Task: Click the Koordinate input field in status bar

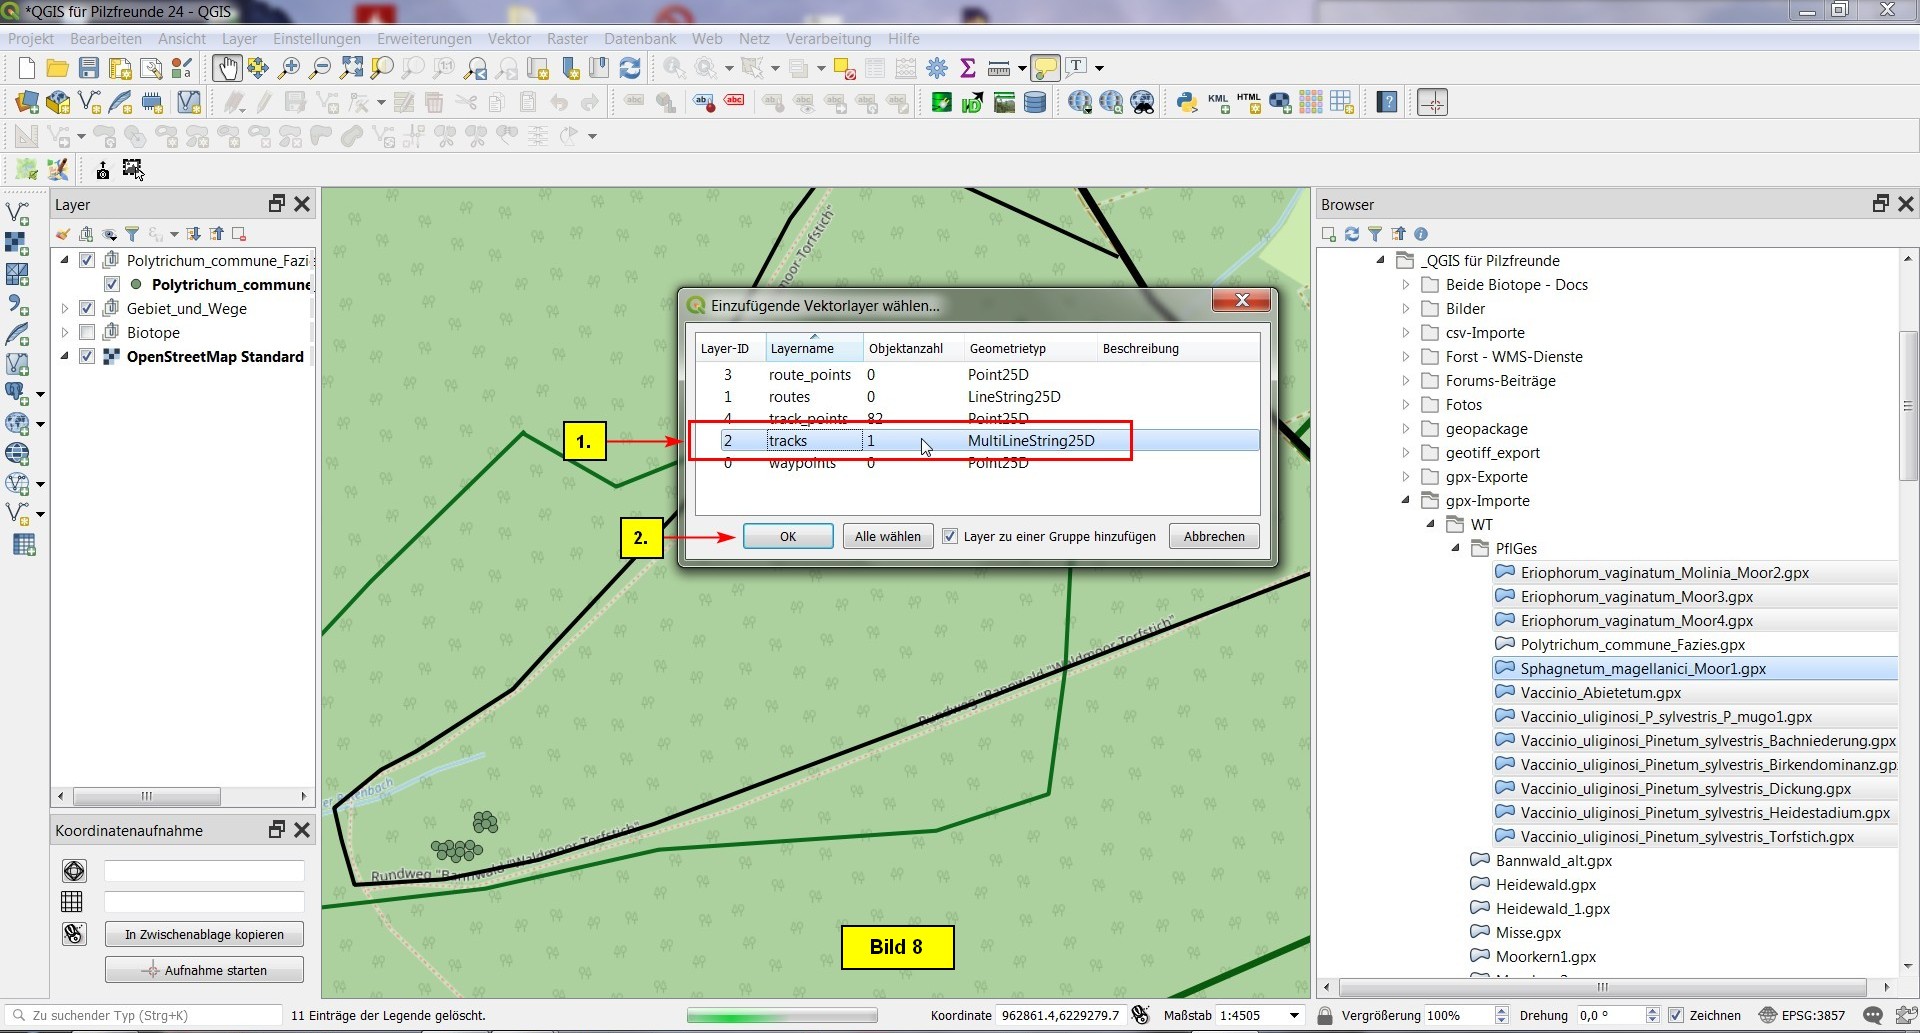Action: (x=1060, y=1016)
